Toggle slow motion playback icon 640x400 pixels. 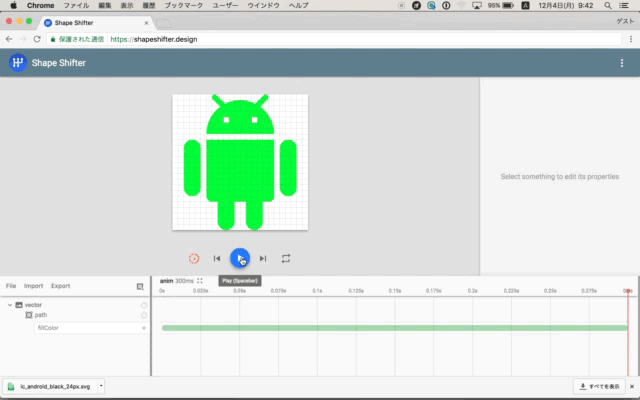(194, 258)
